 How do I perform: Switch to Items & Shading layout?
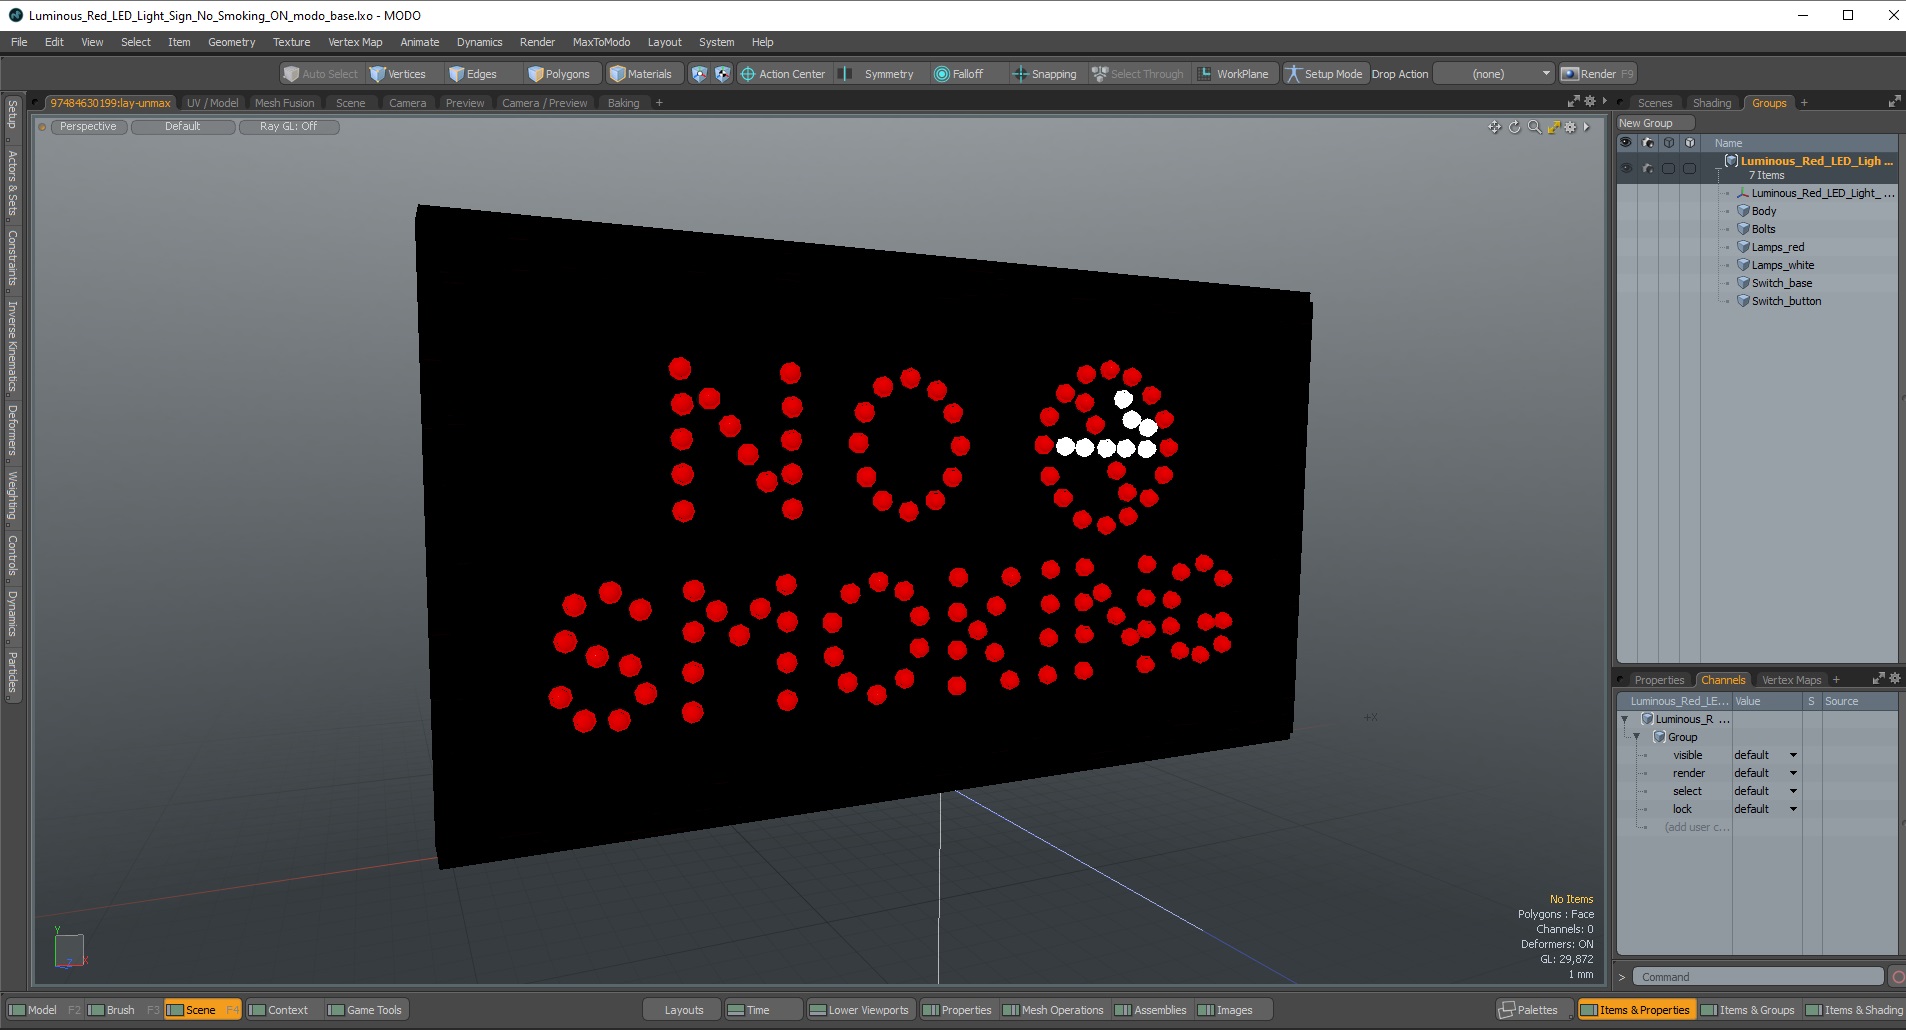click(1854, 1010)
